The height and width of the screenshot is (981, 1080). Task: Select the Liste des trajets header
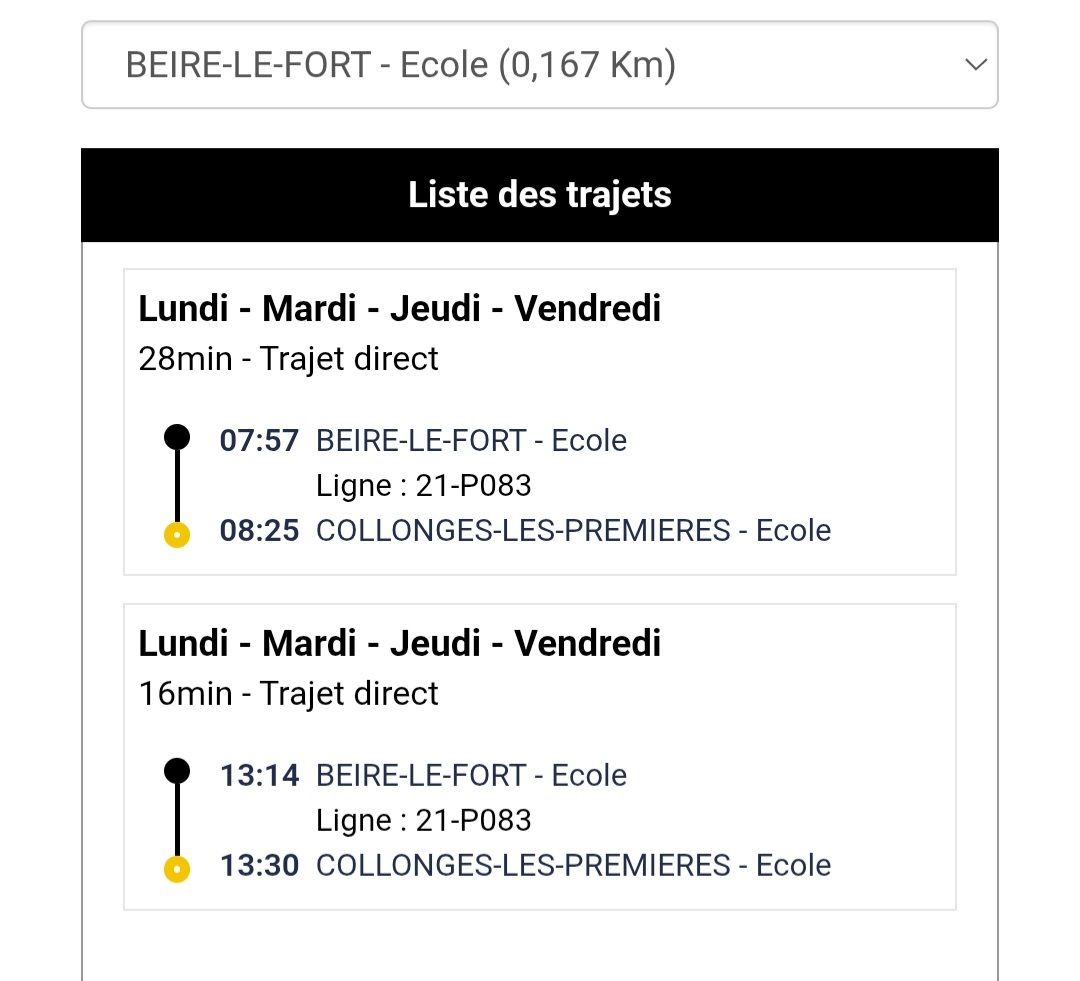pyautogui.click(x=539, y=195)
